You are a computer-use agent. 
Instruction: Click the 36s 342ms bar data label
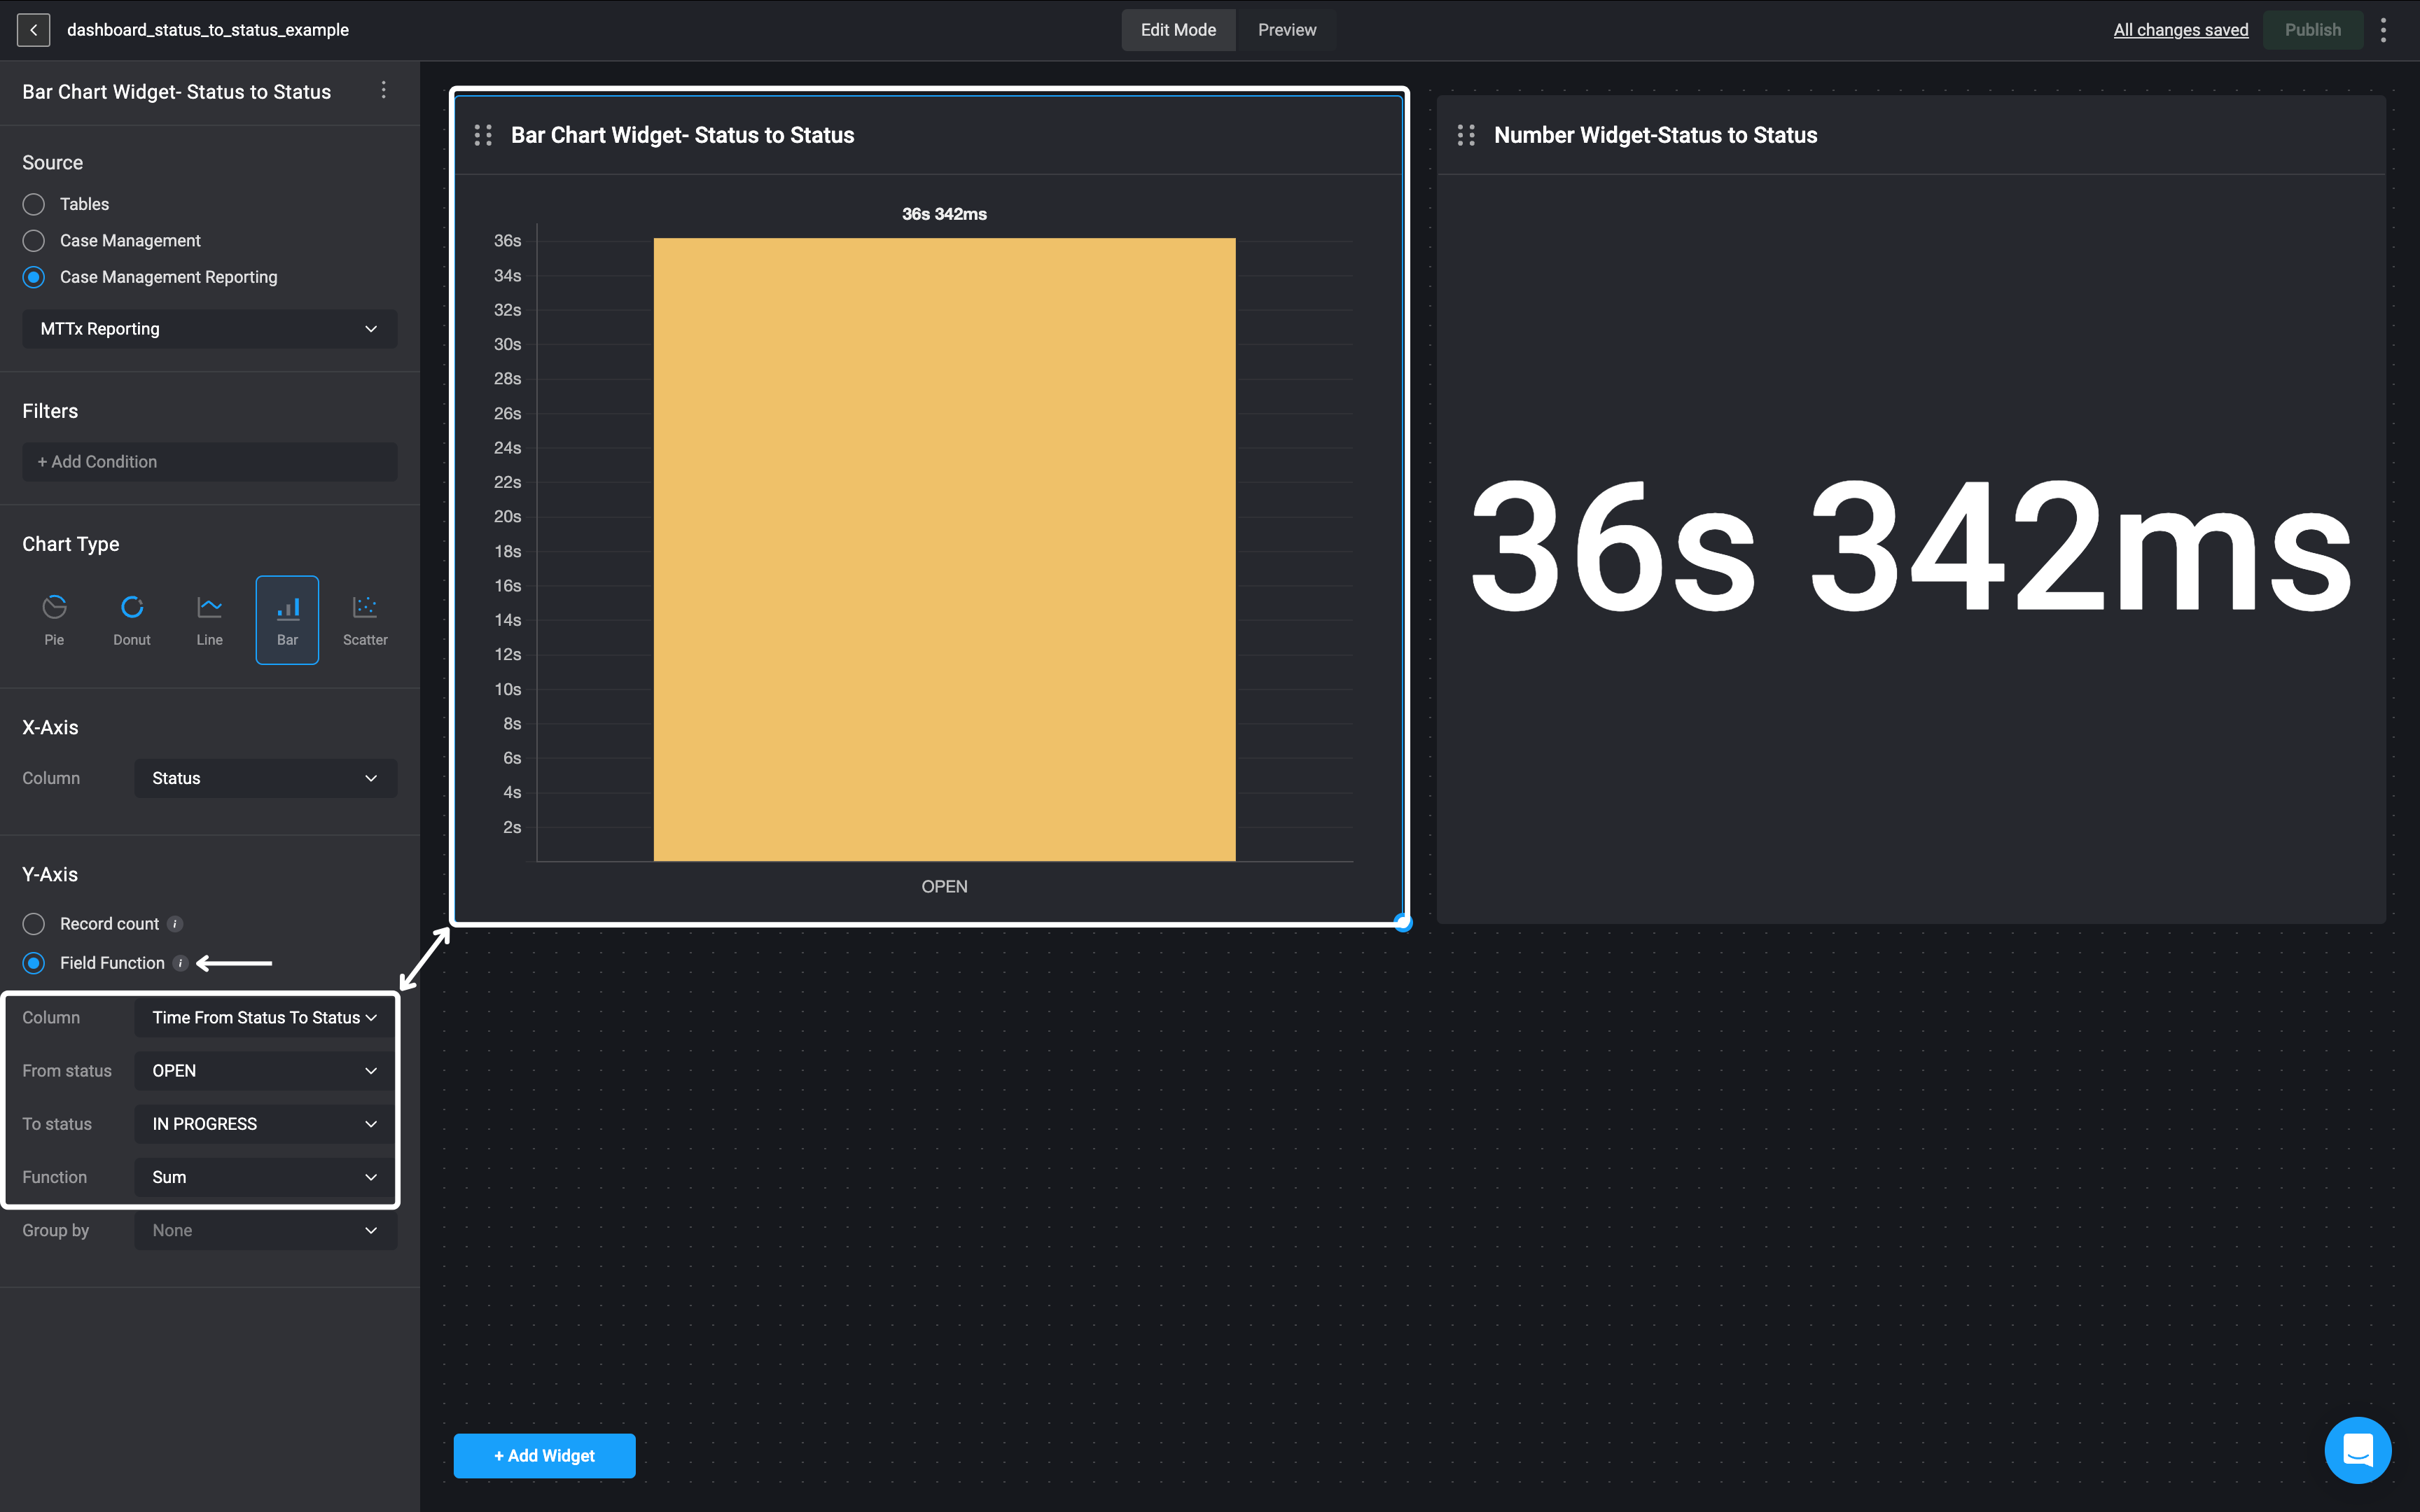tap(944, 214)
